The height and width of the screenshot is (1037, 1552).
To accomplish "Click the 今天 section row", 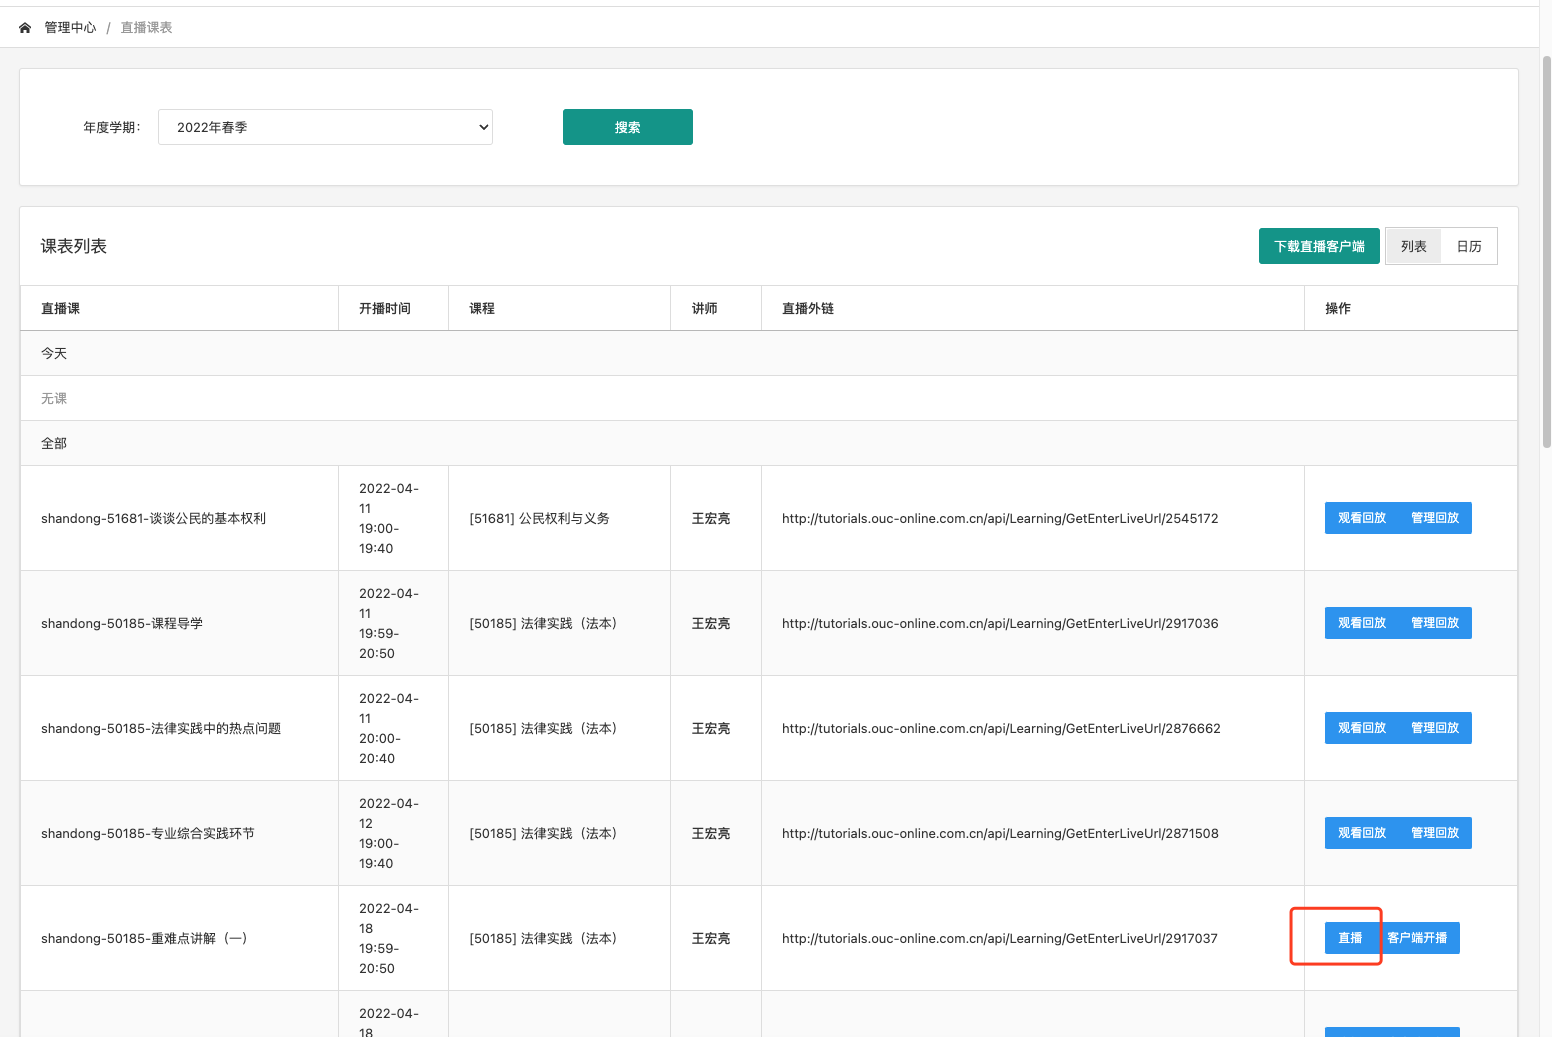I will point(769,353).
